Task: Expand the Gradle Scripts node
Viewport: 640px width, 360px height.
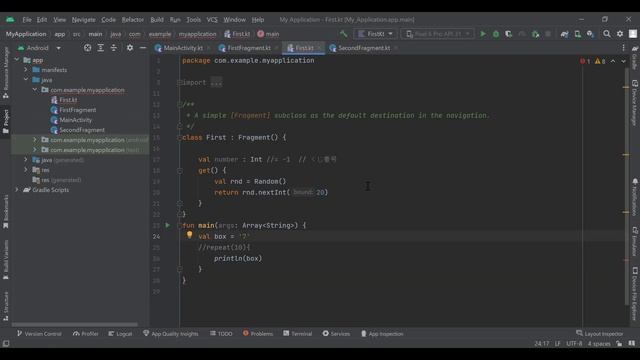Action: point(17,190)
